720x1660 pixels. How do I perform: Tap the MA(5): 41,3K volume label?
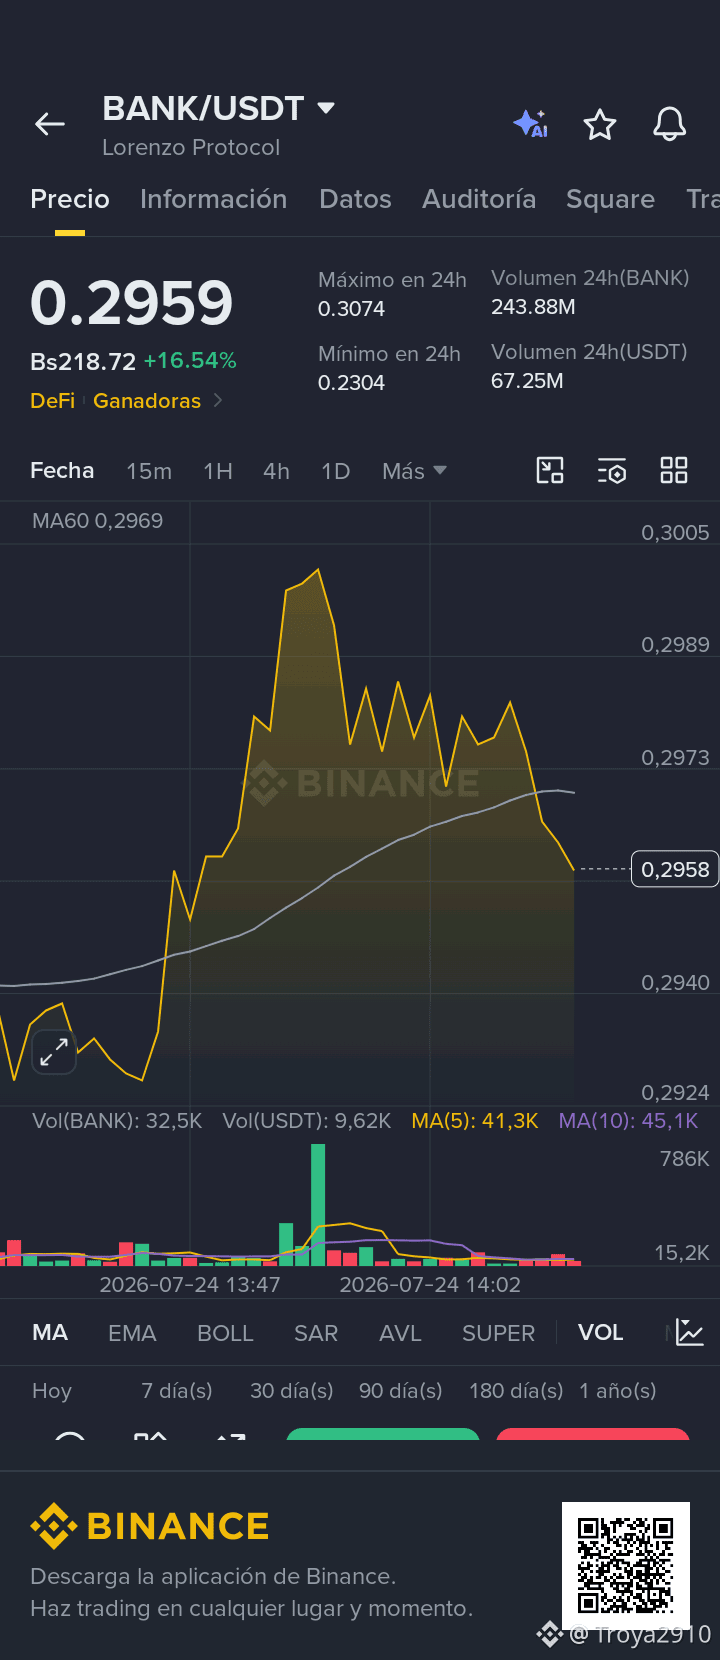click(475, 1121)
